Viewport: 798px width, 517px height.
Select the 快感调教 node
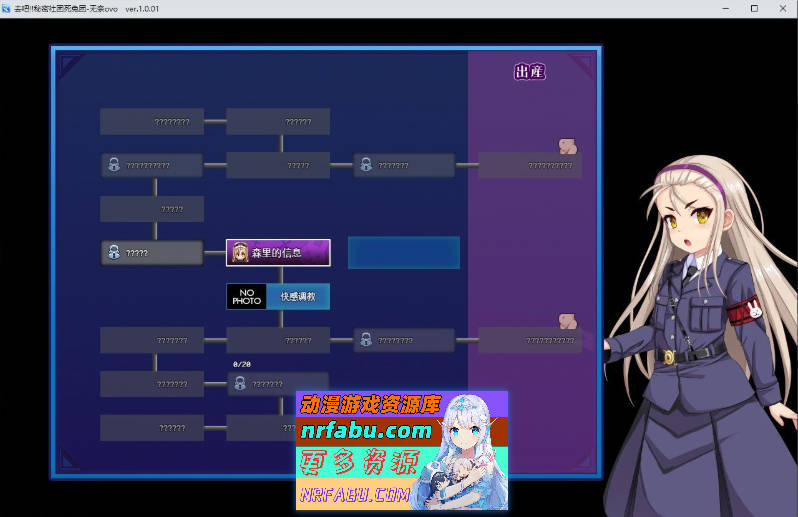click(298, 297)
